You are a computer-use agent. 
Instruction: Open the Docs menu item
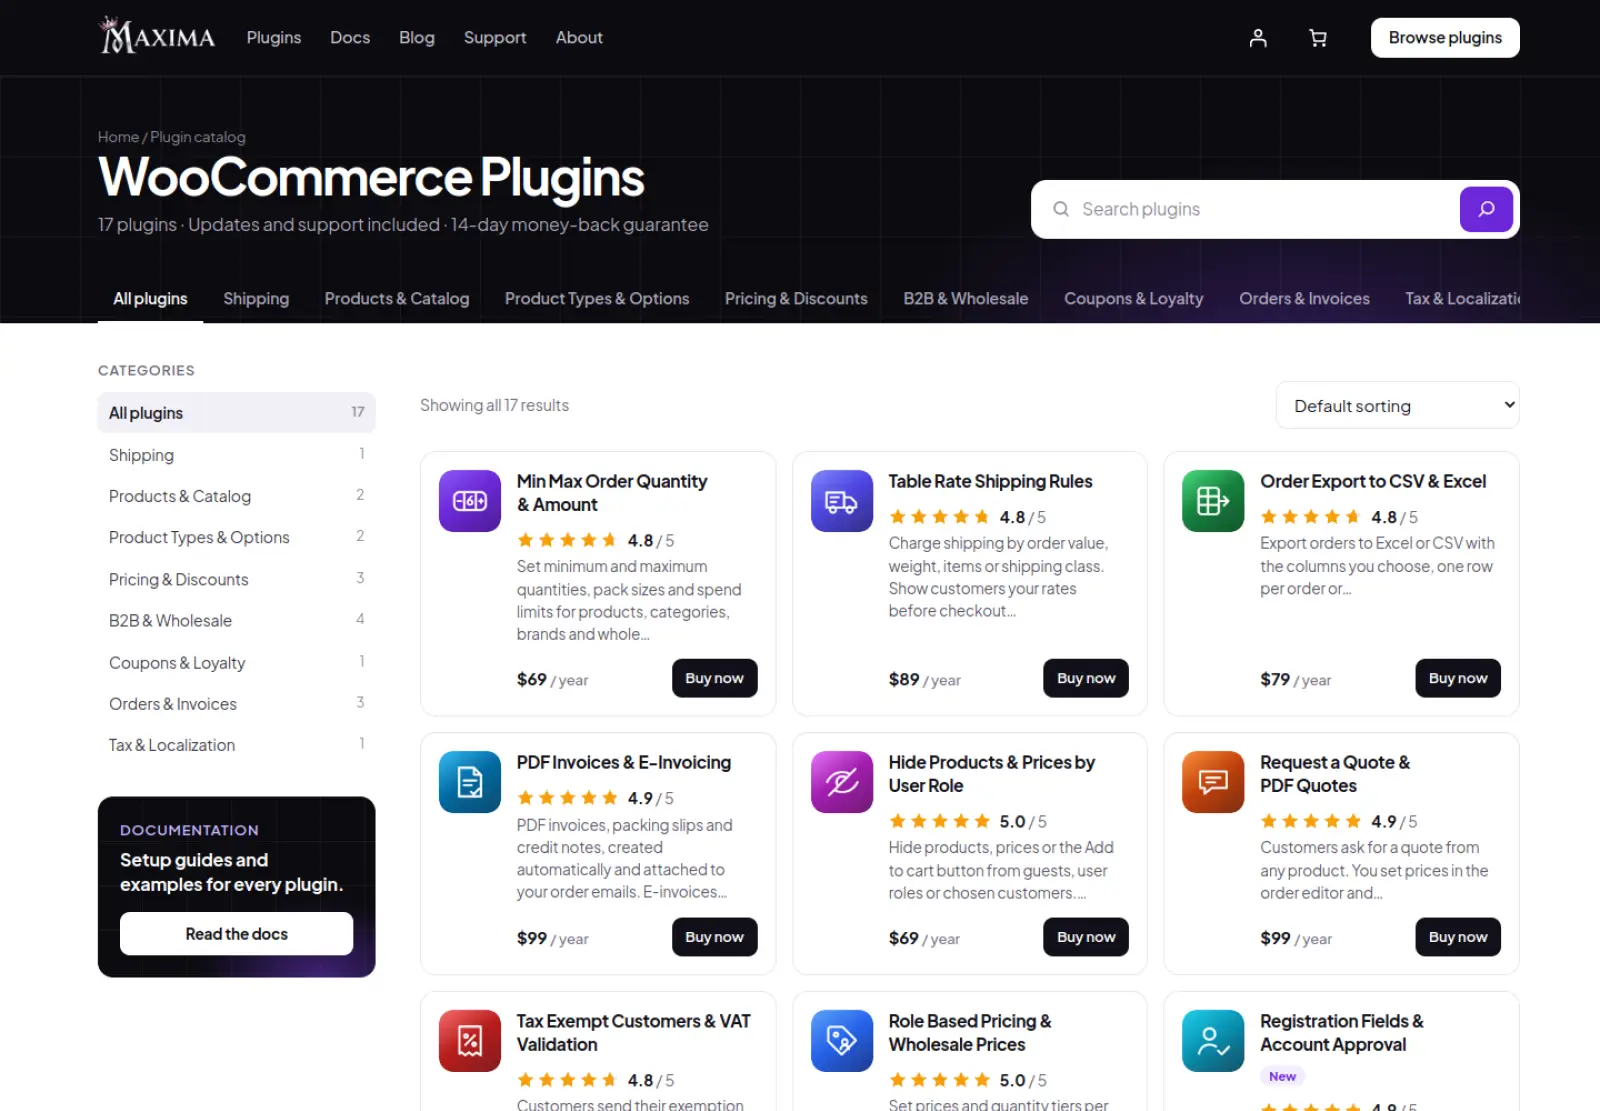click(350, 38)
